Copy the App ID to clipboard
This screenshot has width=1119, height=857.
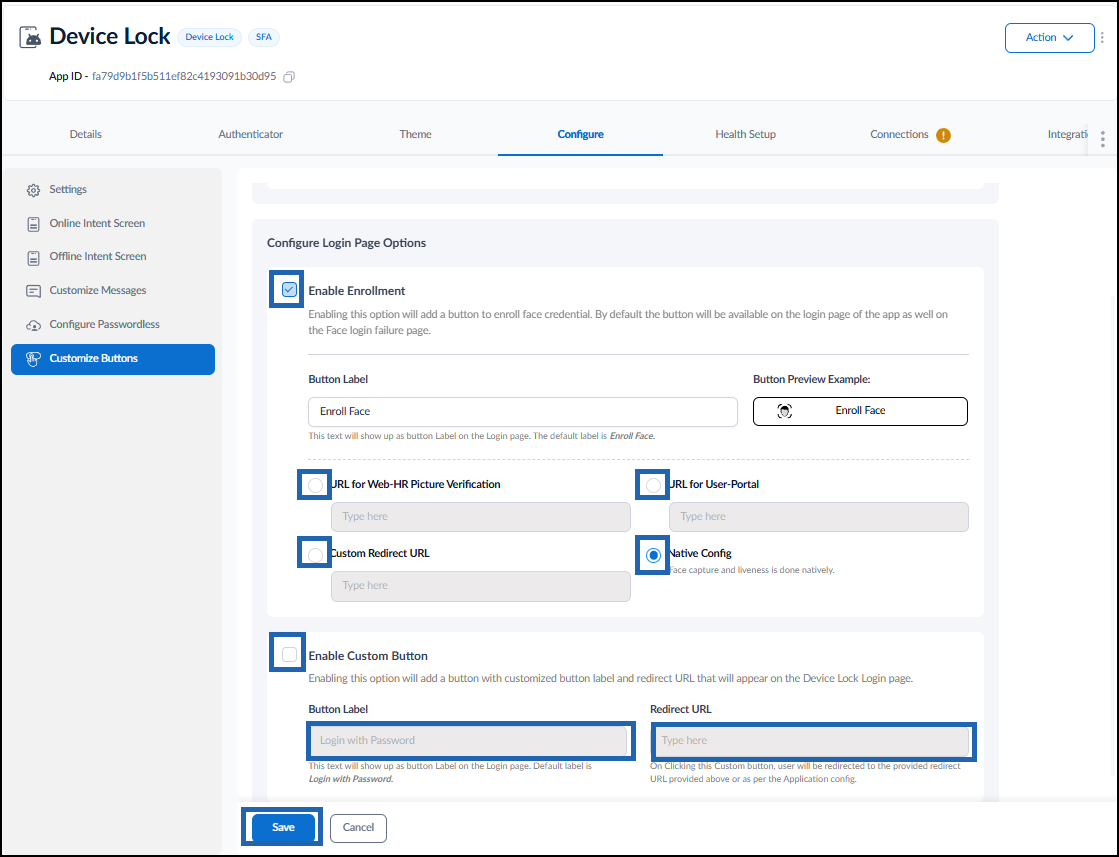[289, 77]
